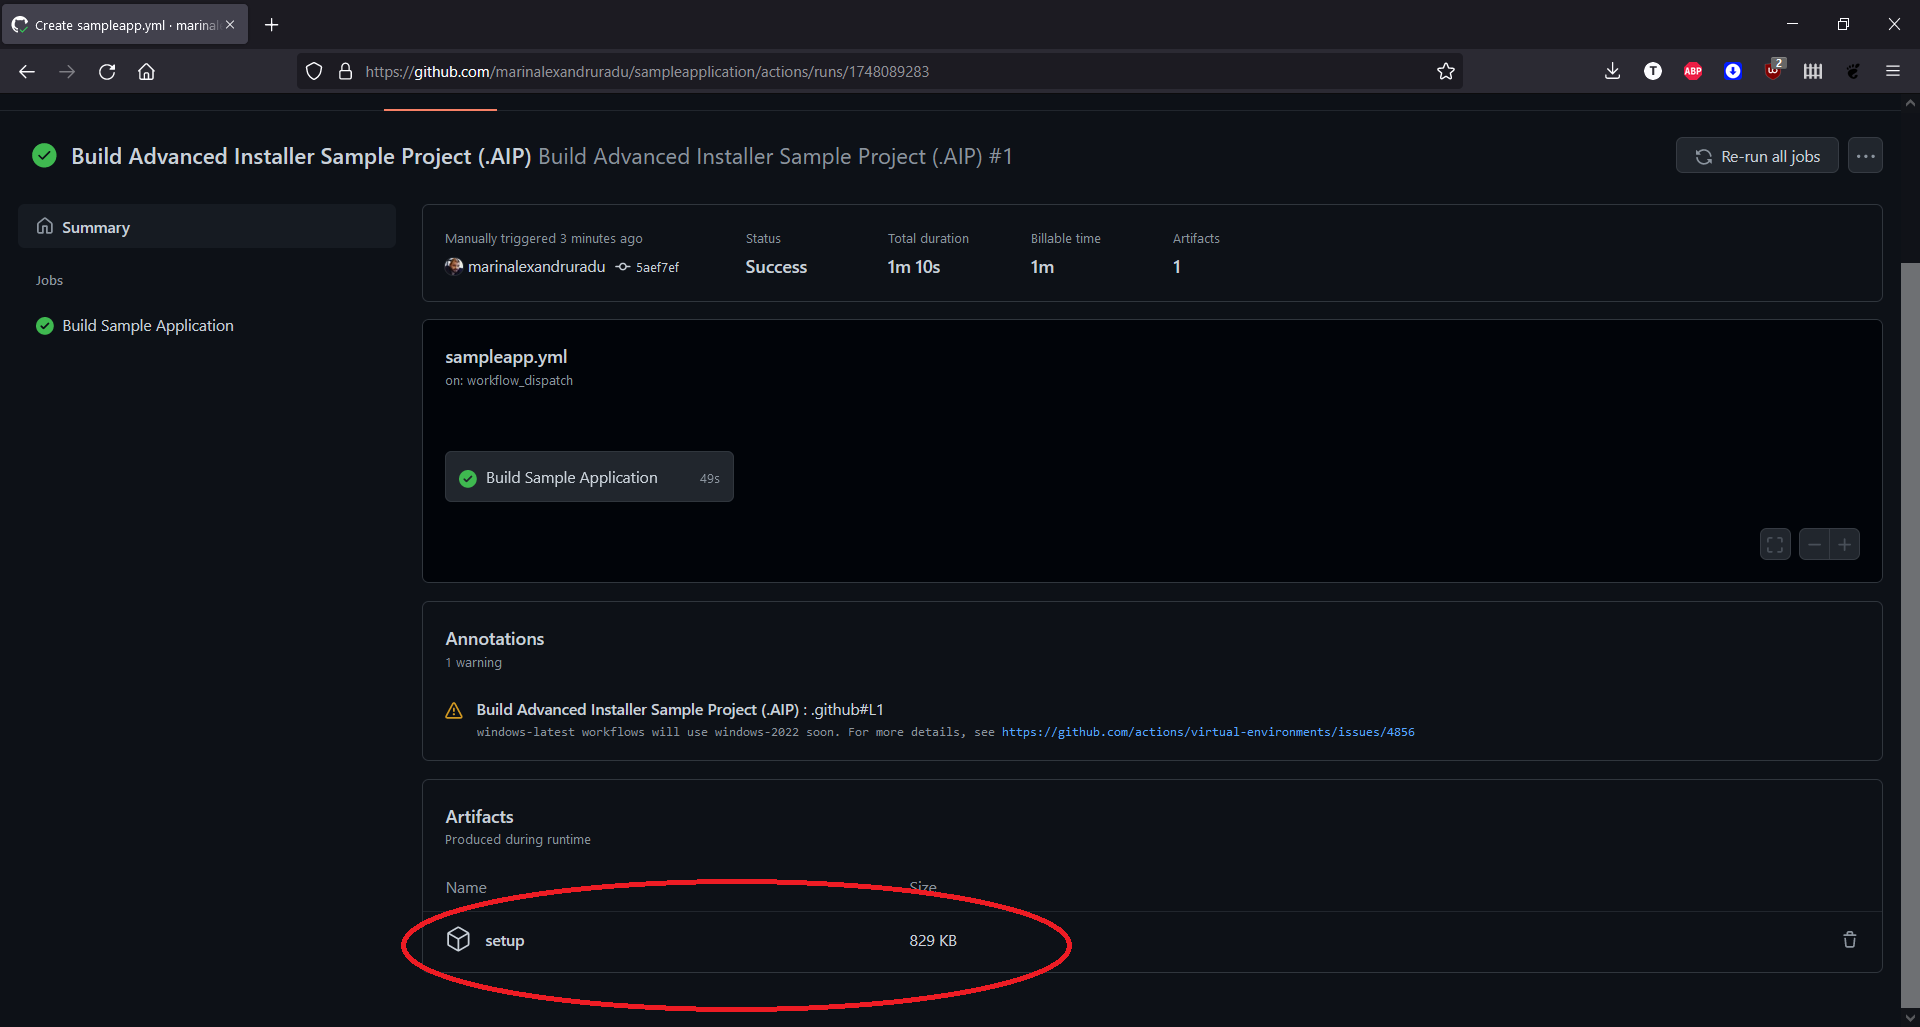
Task: Click the .github#L1 annotation title
Action: (680, 709)
